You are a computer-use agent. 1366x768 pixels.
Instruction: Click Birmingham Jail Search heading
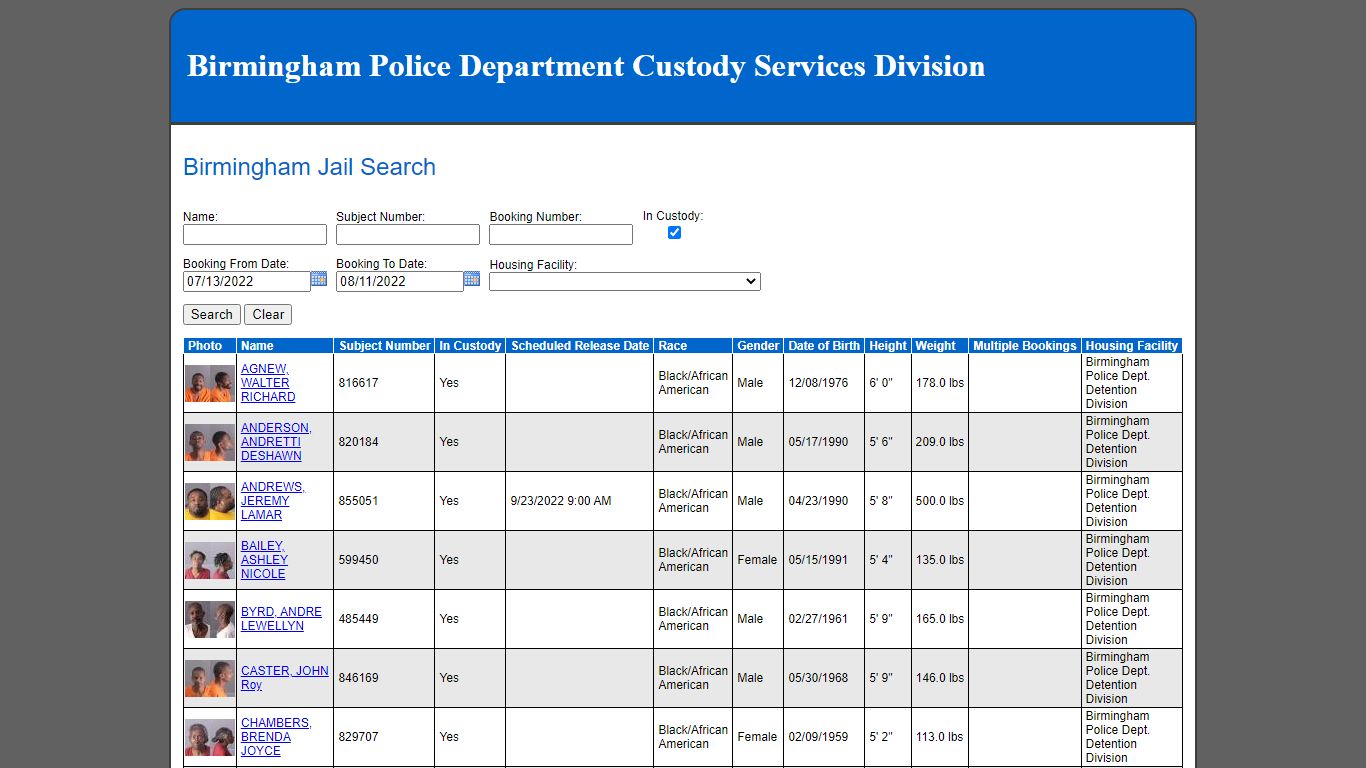[x=309, y=167]
